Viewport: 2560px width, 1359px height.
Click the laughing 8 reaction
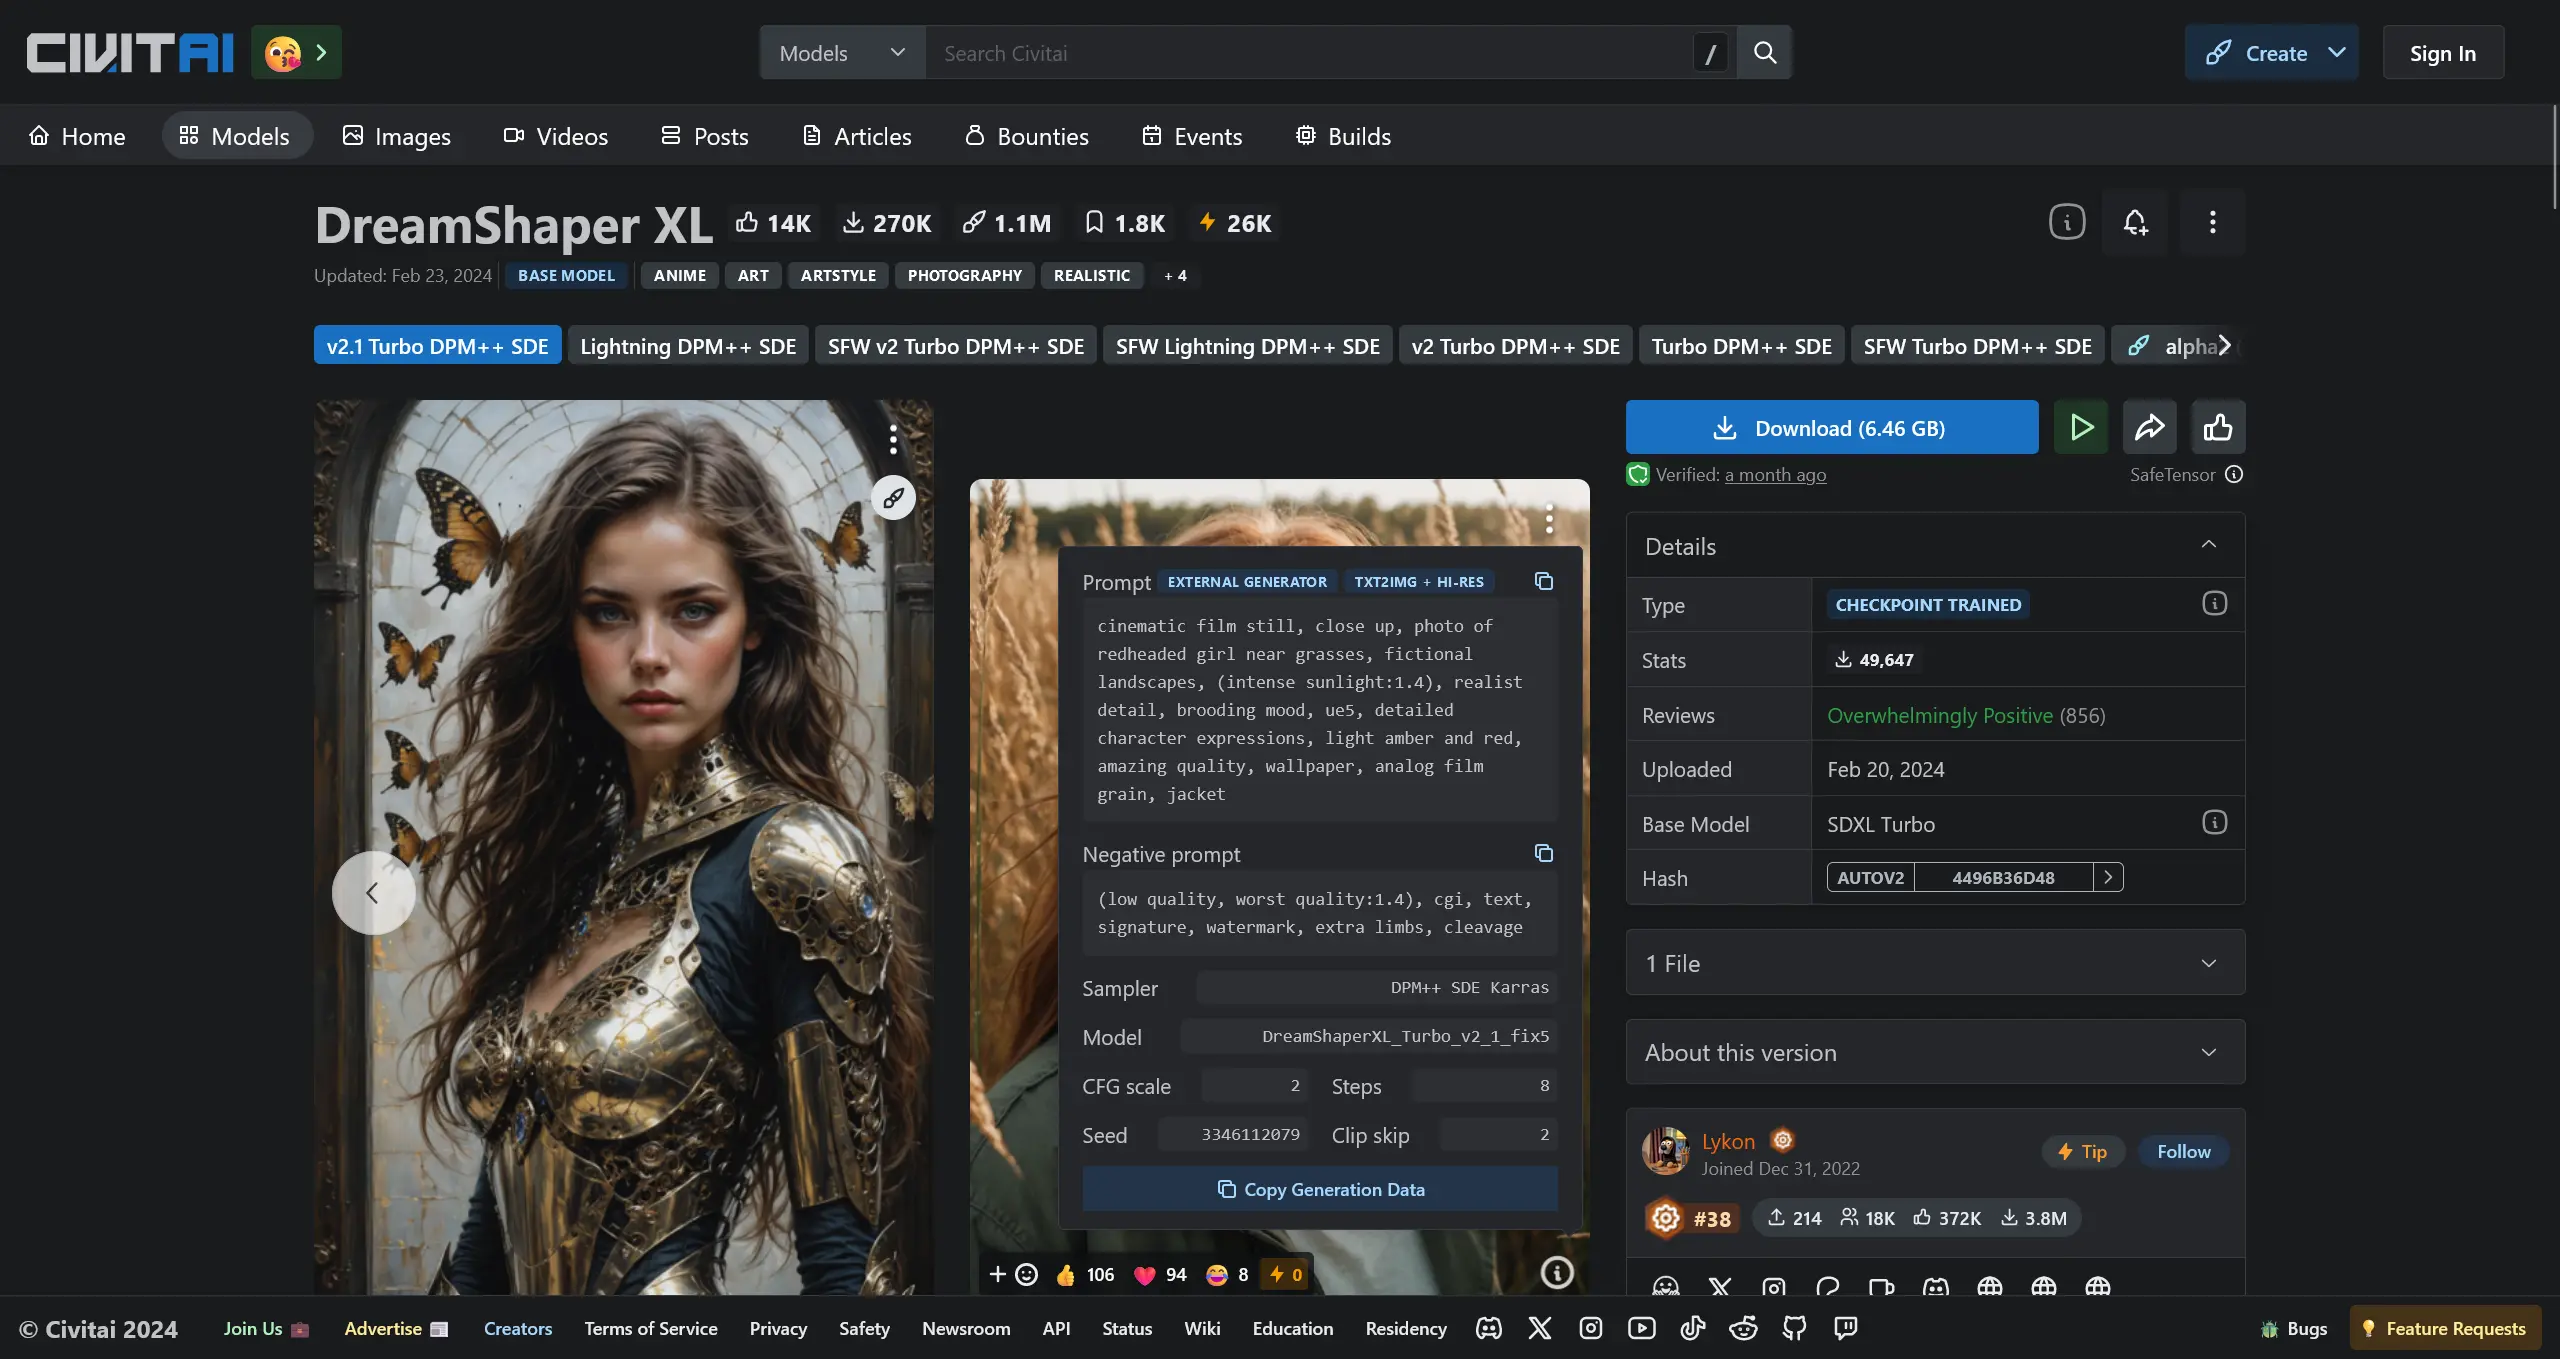click(1227, 1275)
